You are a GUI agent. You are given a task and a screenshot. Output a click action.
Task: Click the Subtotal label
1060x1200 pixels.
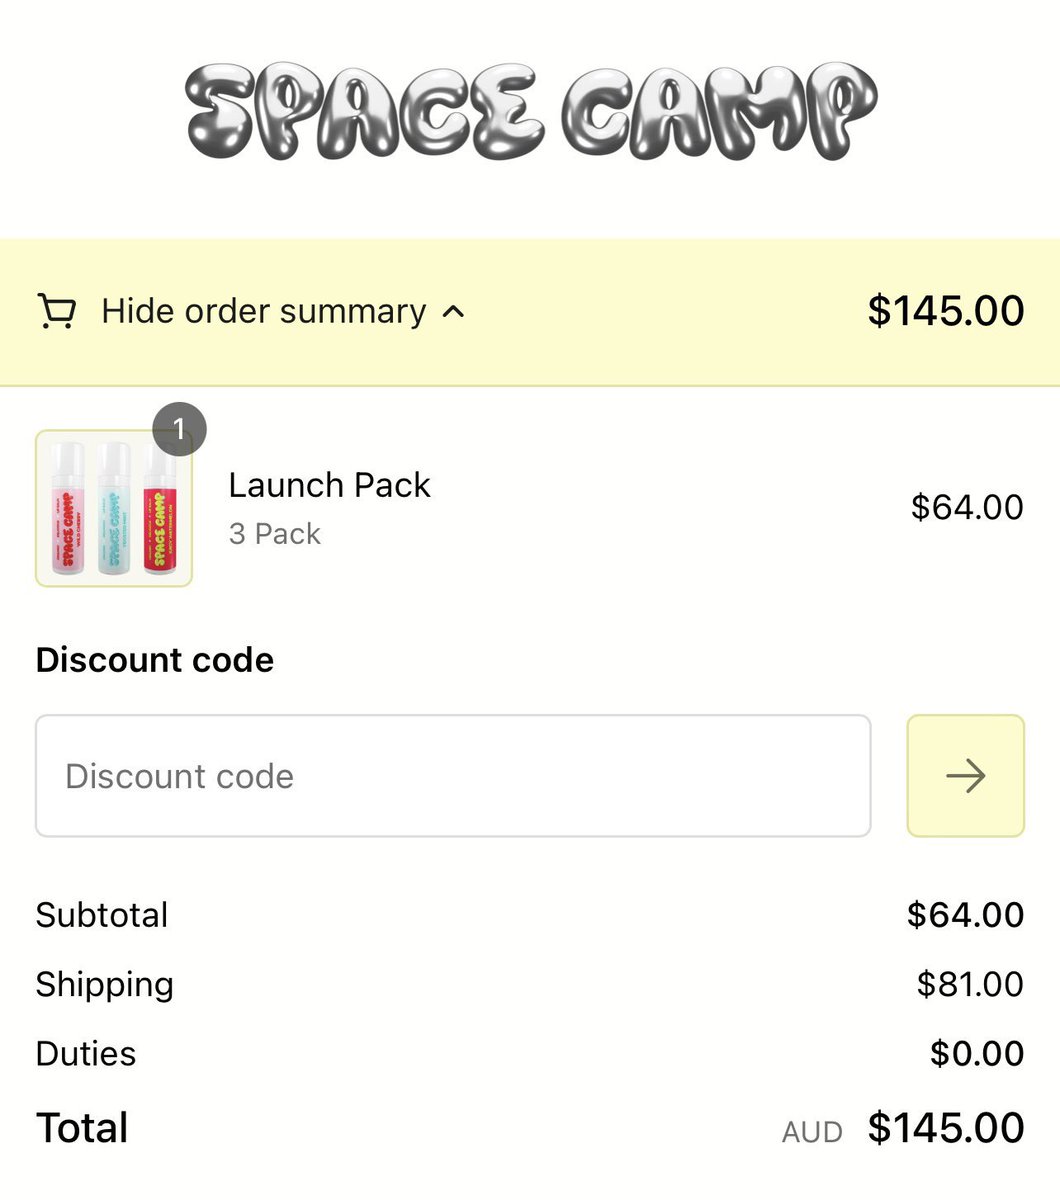(102, 915)
